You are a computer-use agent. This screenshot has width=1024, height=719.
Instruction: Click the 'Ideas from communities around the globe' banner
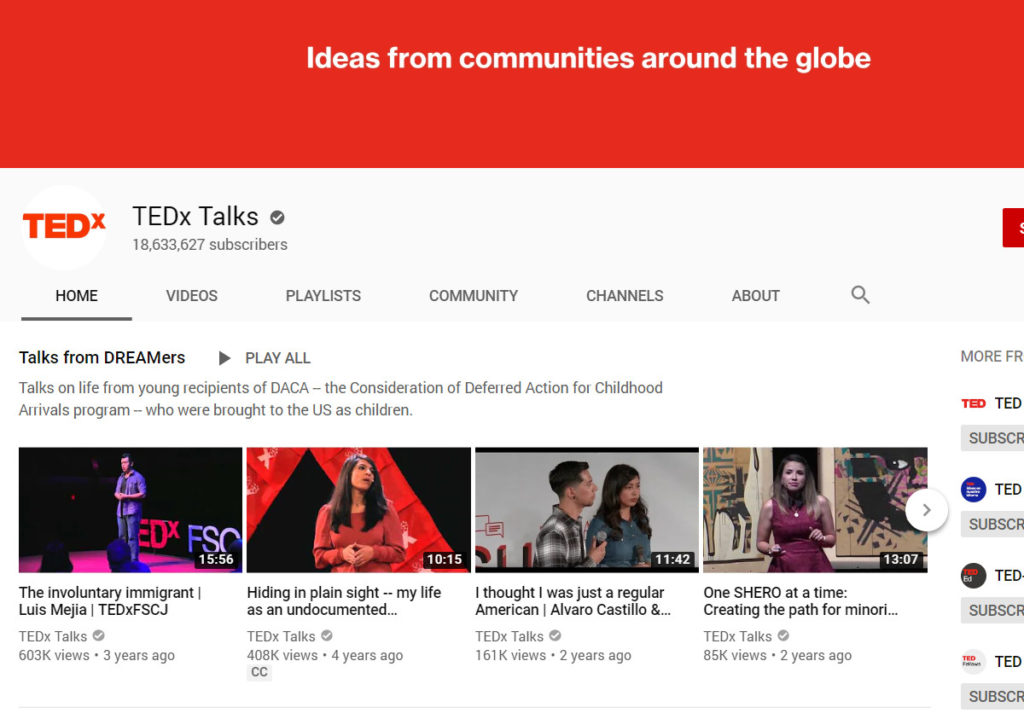pos(588,58)
